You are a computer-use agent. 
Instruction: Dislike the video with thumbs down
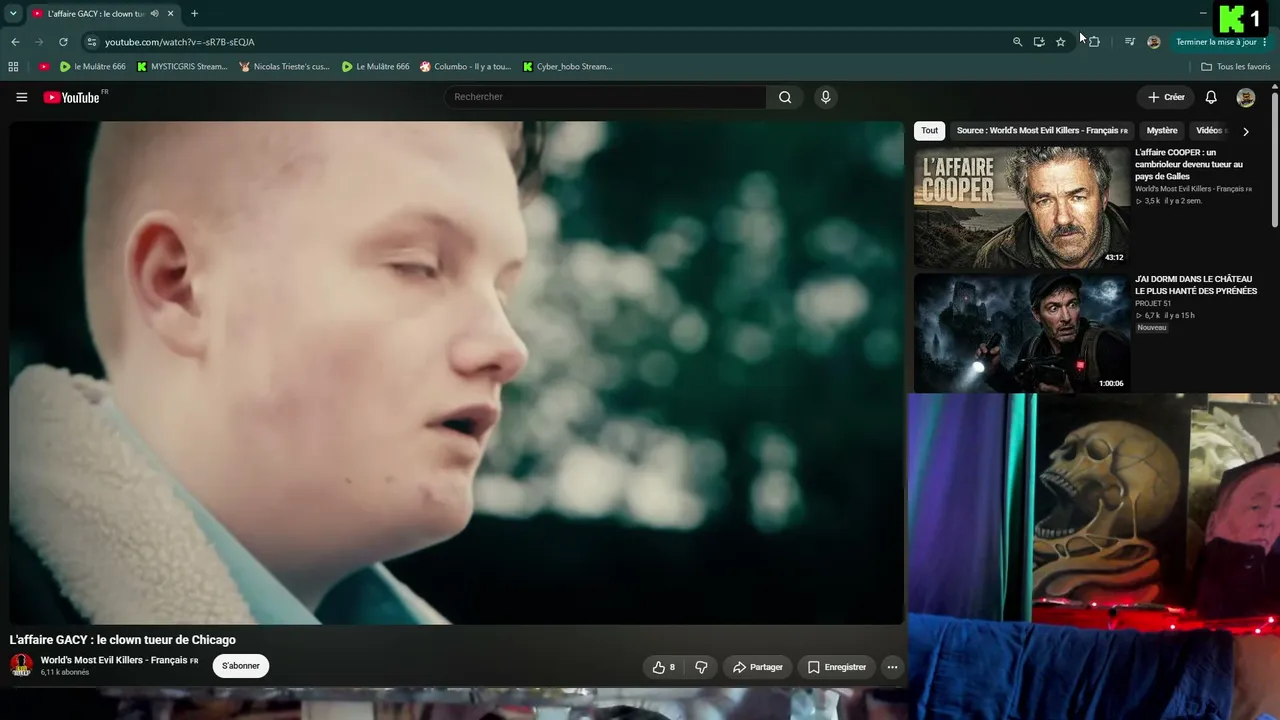(701, 667)
